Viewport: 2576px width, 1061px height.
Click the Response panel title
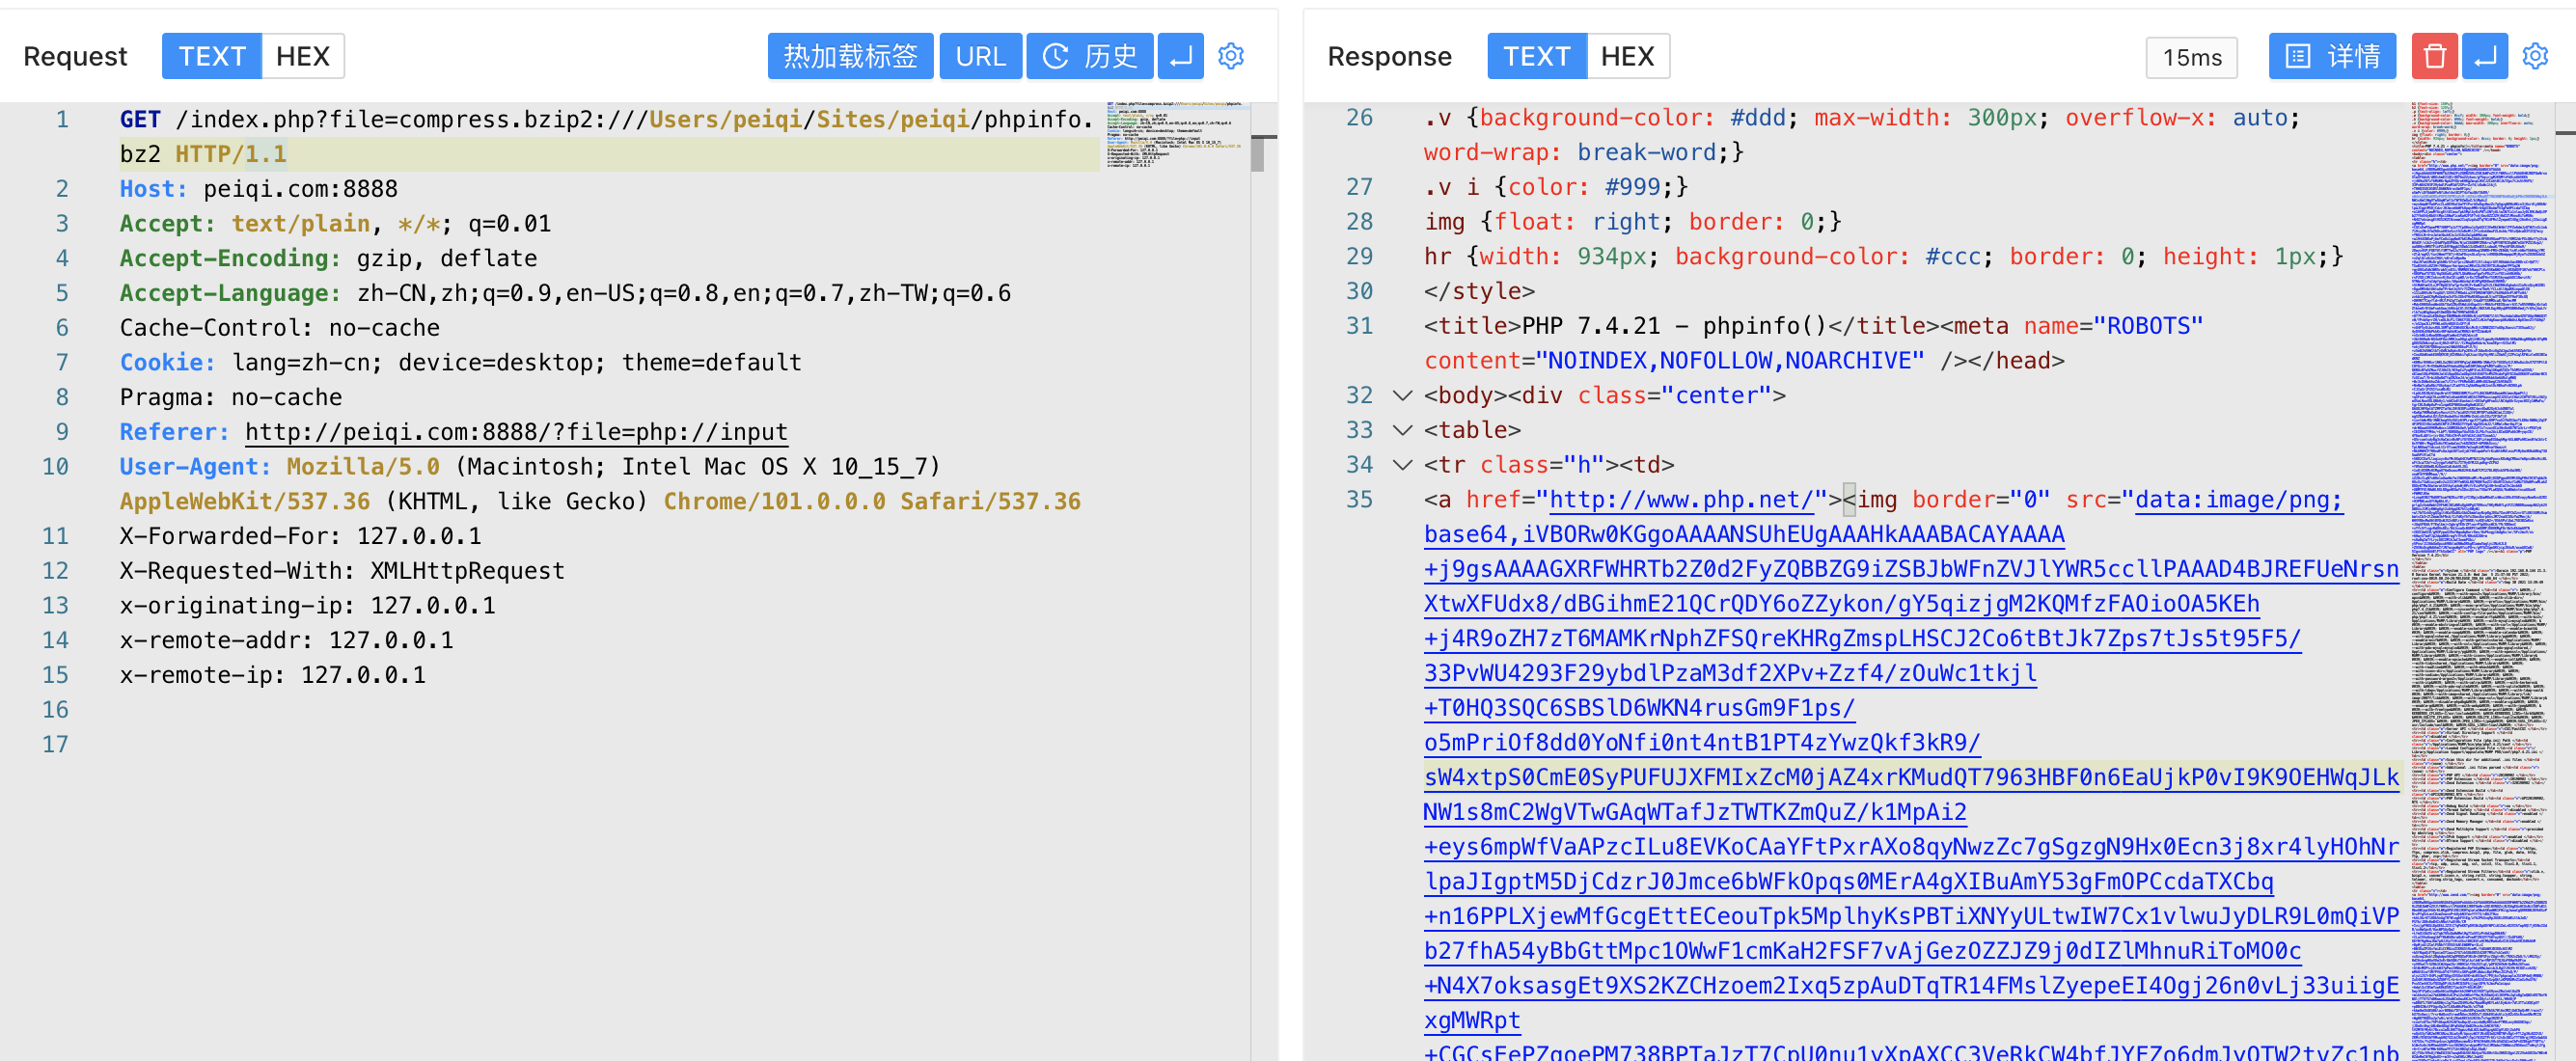tap(1389, 56)
